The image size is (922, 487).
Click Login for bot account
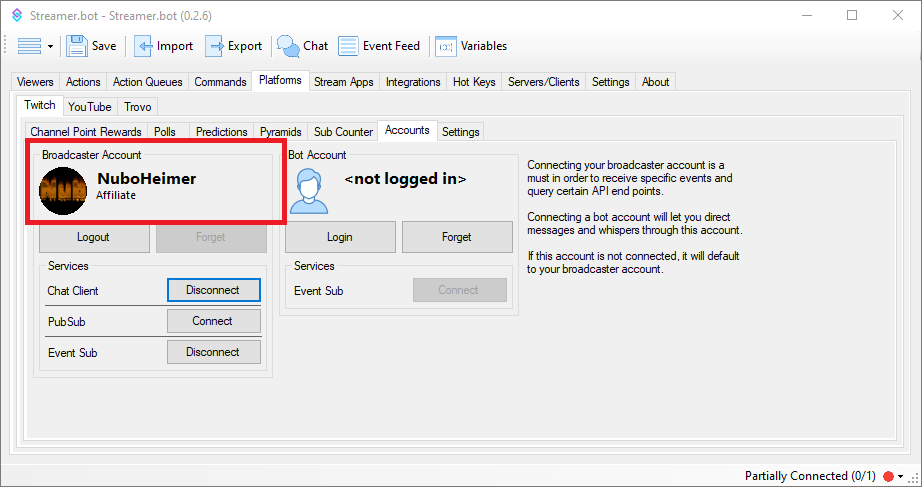pos(340,237)
